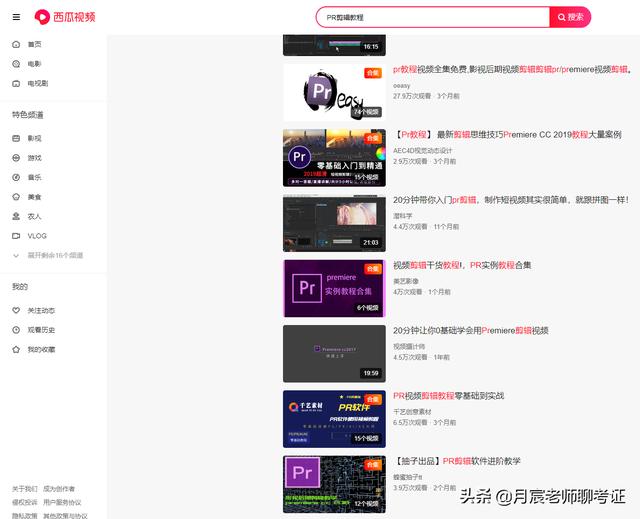Open 用户服务协议 footer link
The height and width of the screenshot is (519, 640).
pyautogui.click(x=62, y=502)
